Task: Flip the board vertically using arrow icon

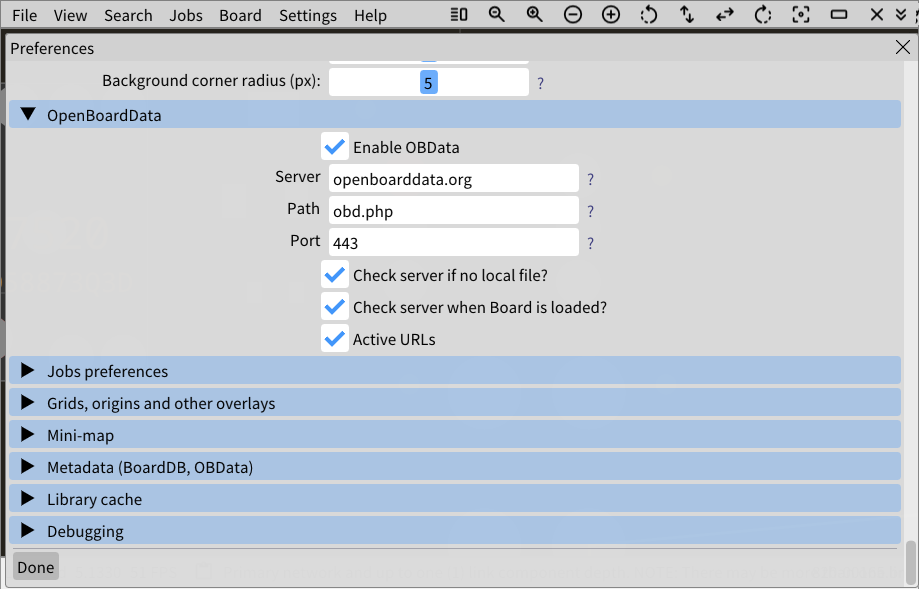Action: coord(685,15)
